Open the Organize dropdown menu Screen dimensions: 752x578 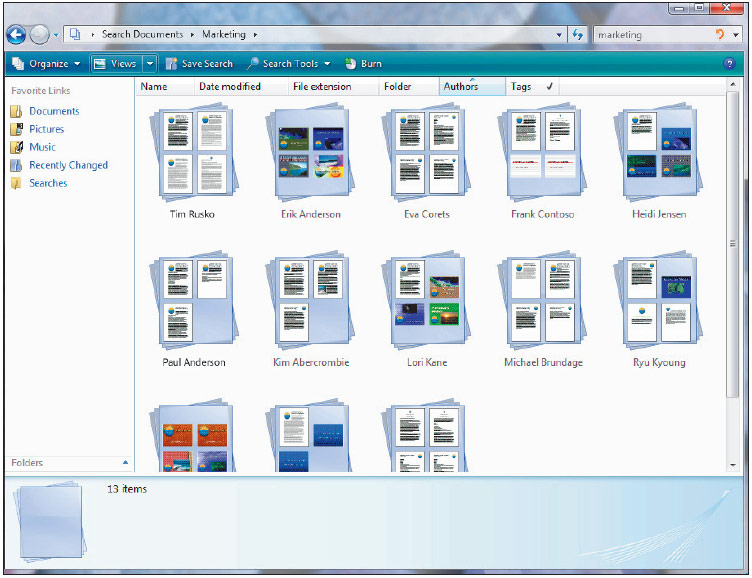47,63
